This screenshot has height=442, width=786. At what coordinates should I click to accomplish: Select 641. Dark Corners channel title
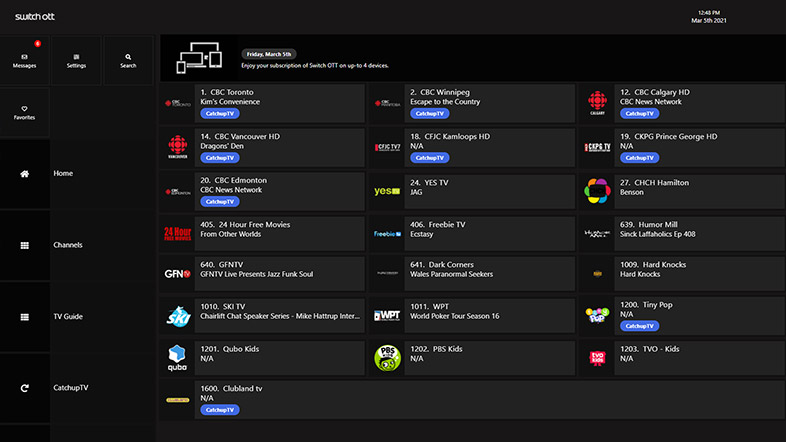click(x=442, y=265)
